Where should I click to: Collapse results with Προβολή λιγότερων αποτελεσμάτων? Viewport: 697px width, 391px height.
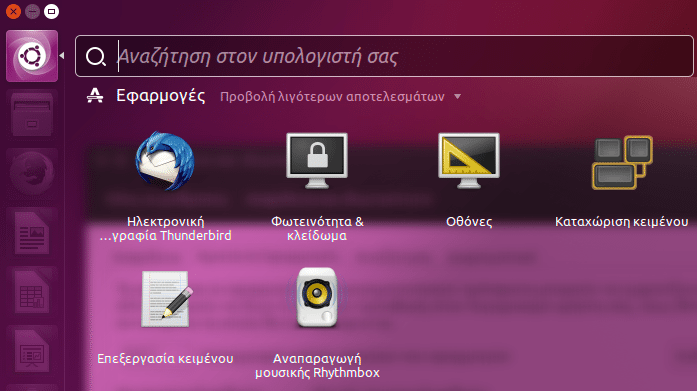pyautogui.click(x=332, y=97)
